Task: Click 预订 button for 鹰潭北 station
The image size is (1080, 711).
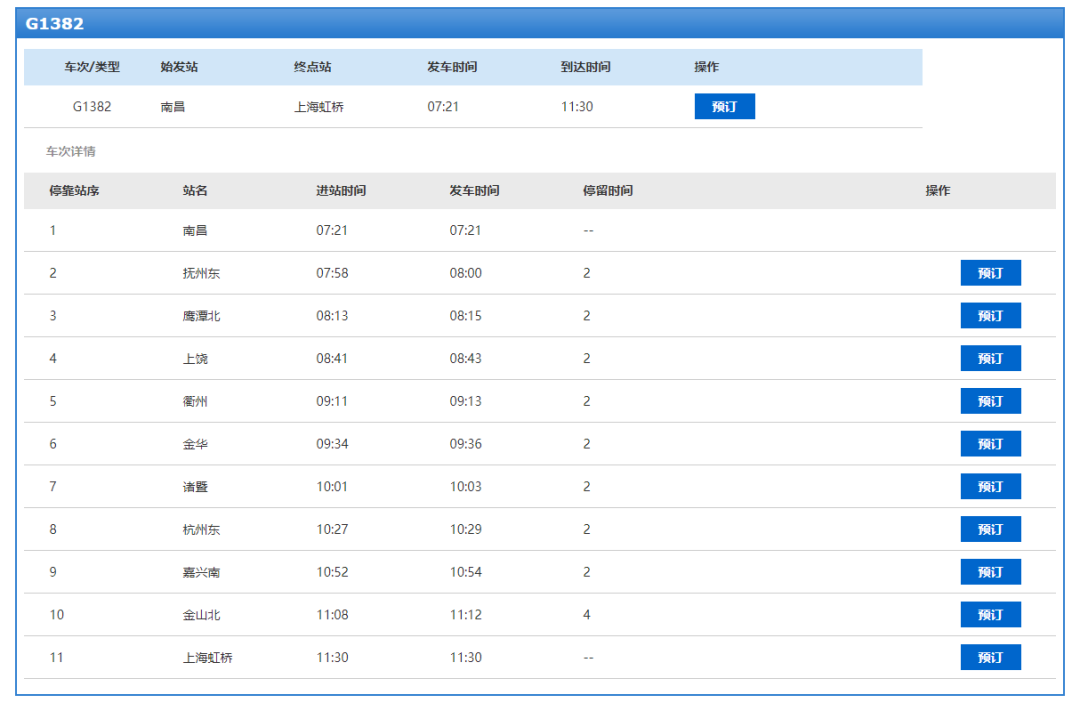Action: tap(990, 316)
